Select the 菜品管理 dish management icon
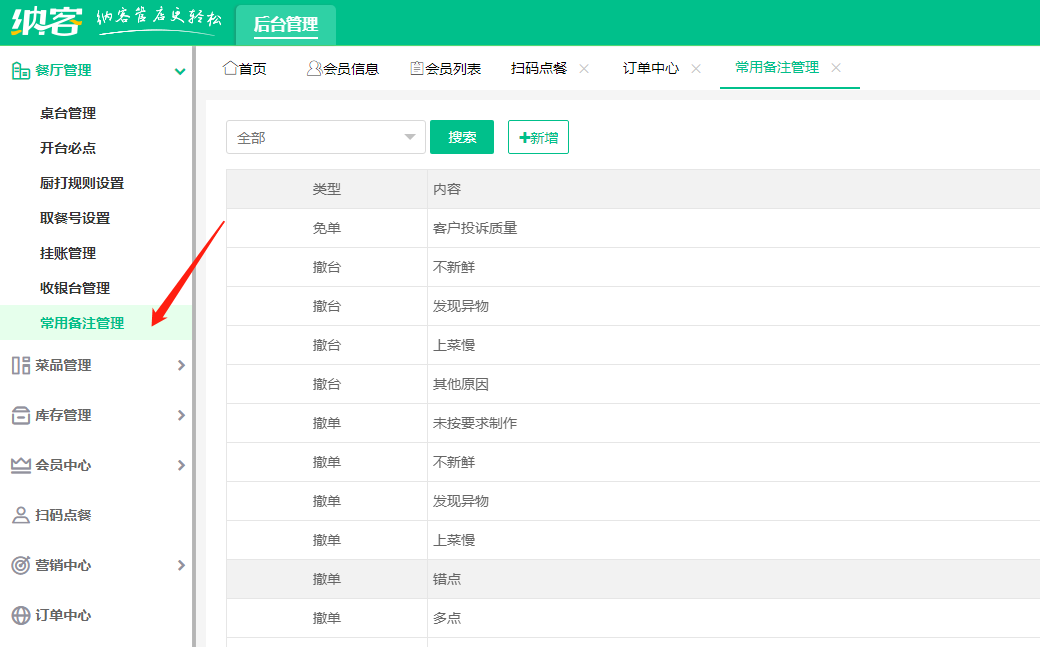1040x647 pixels. click(20, 365)
